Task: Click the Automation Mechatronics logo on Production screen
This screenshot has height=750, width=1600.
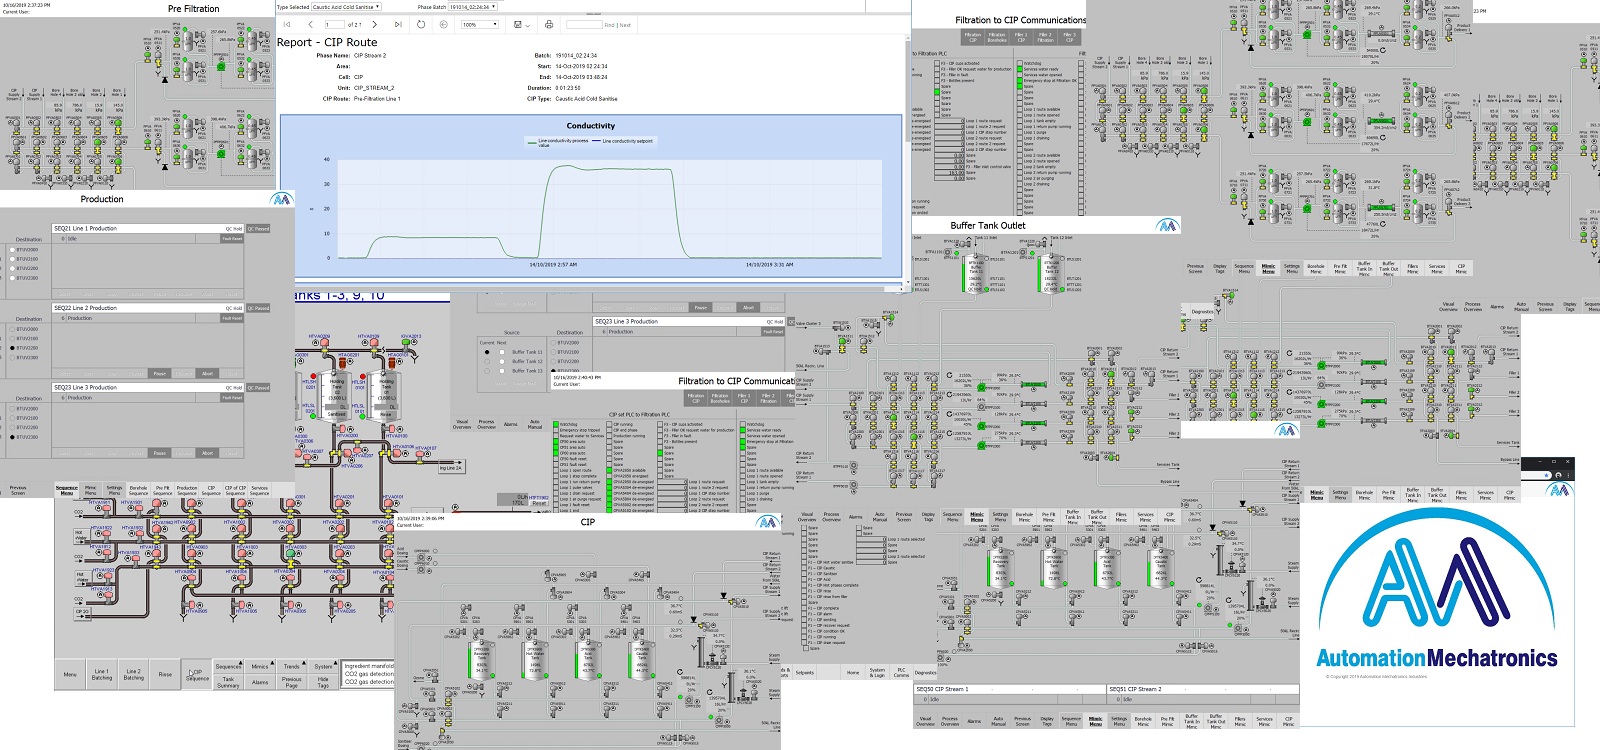Action: tap(283, 199)
